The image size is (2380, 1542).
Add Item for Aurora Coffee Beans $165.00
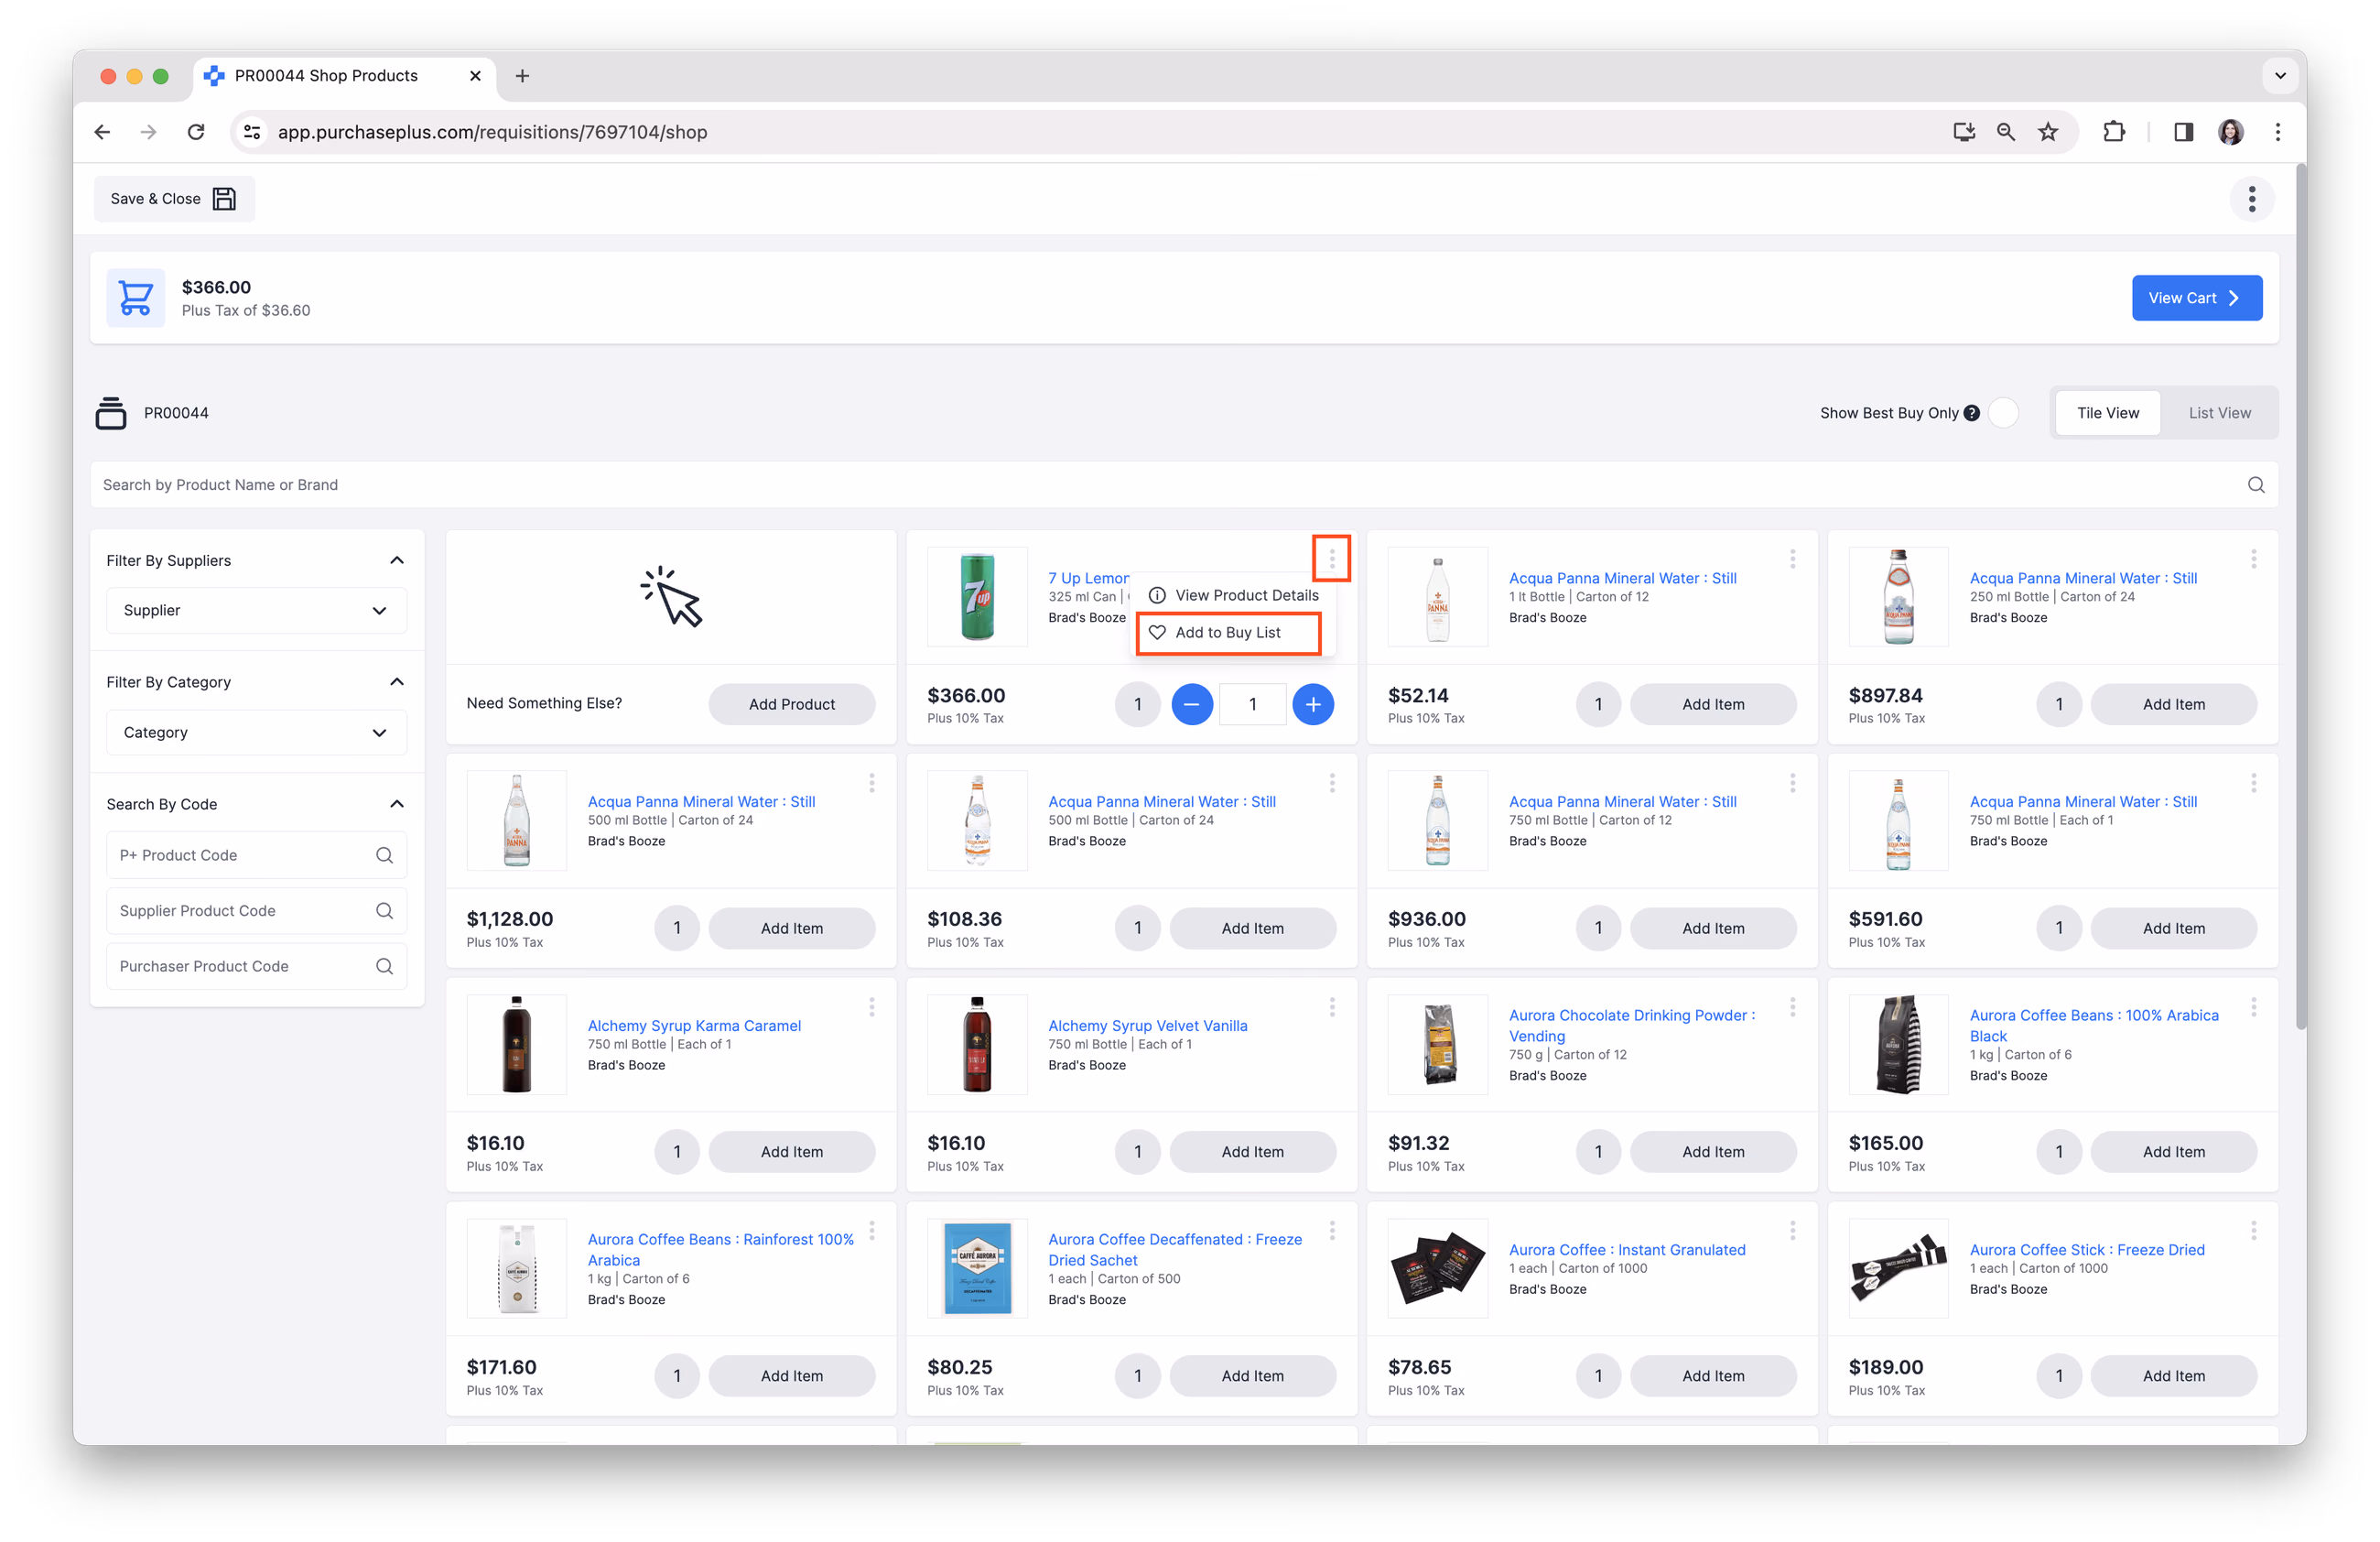[x=2173, y=1152]
